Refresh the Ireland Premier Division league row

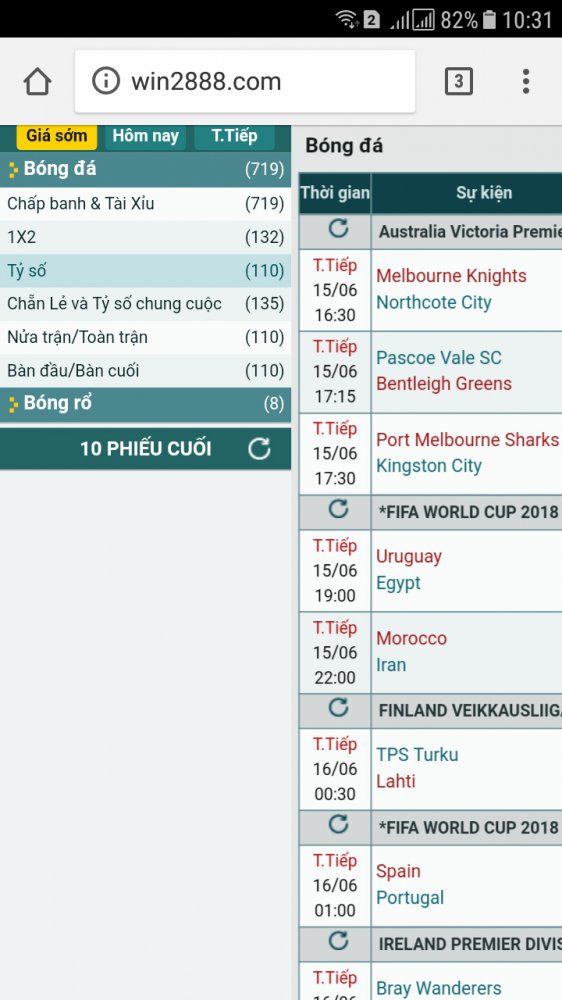coord(338,941)
